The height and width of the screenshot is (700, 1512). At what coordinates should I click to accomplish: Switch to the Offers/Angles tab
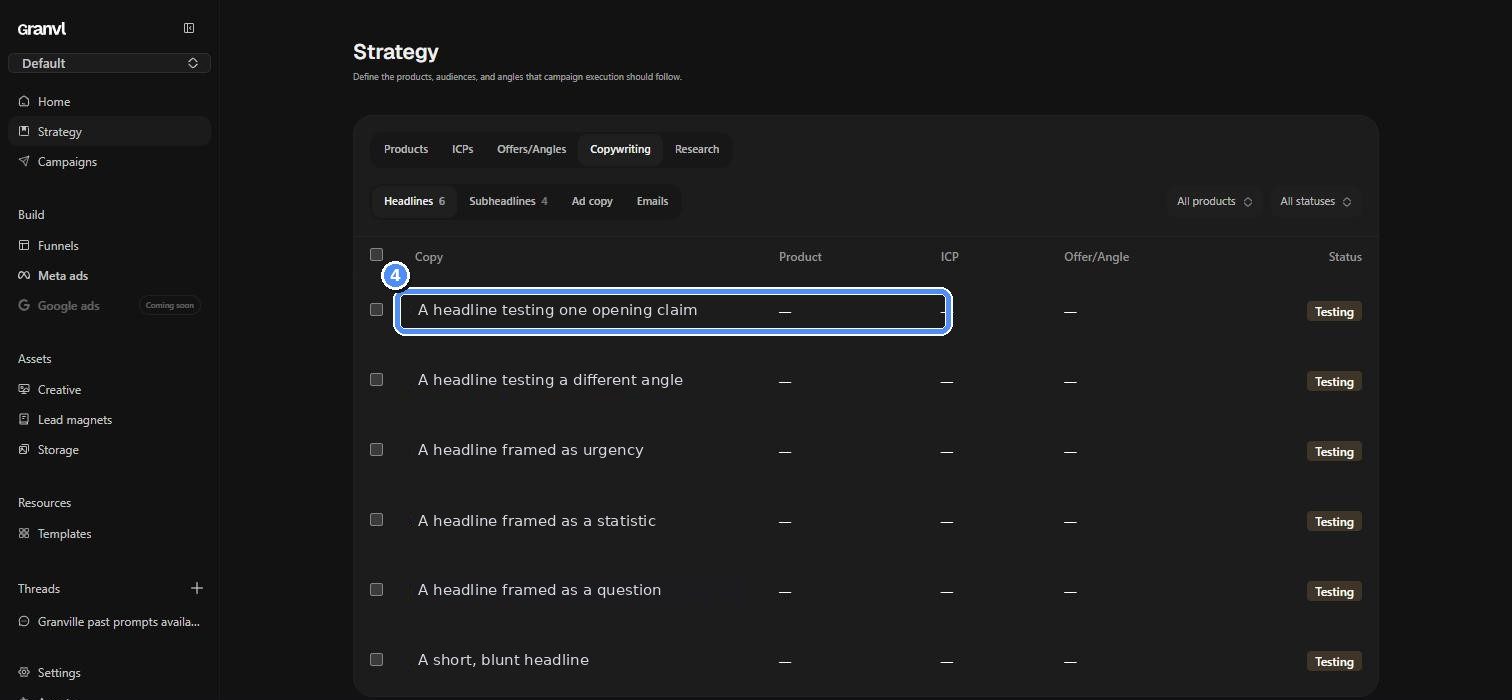point(531,149)
